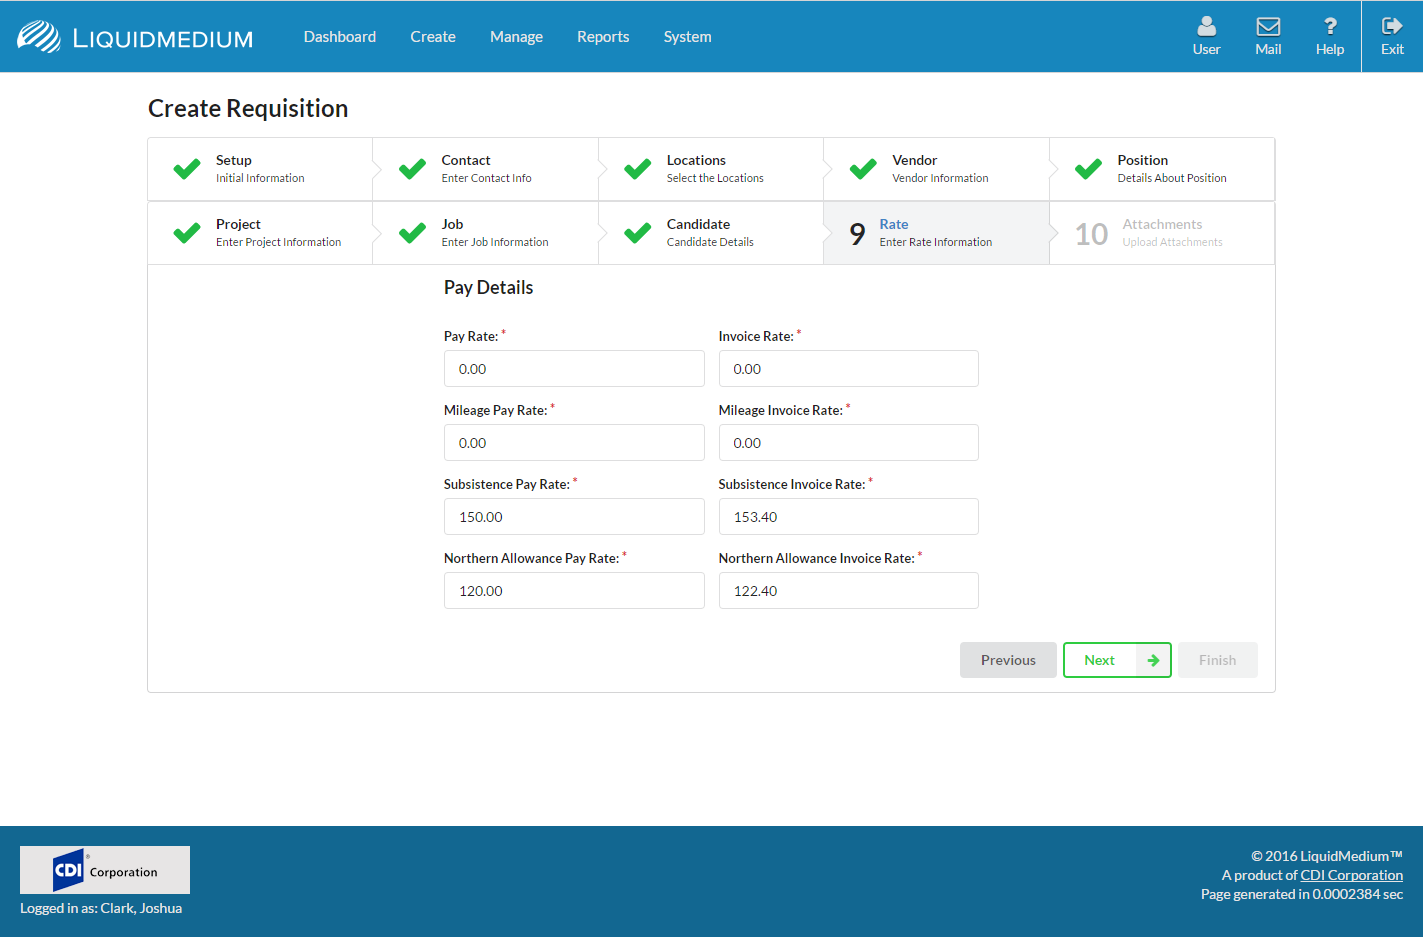1423x937 pixels.
Task: Click the green arrow on Next button
Action: pos(1153,660)
